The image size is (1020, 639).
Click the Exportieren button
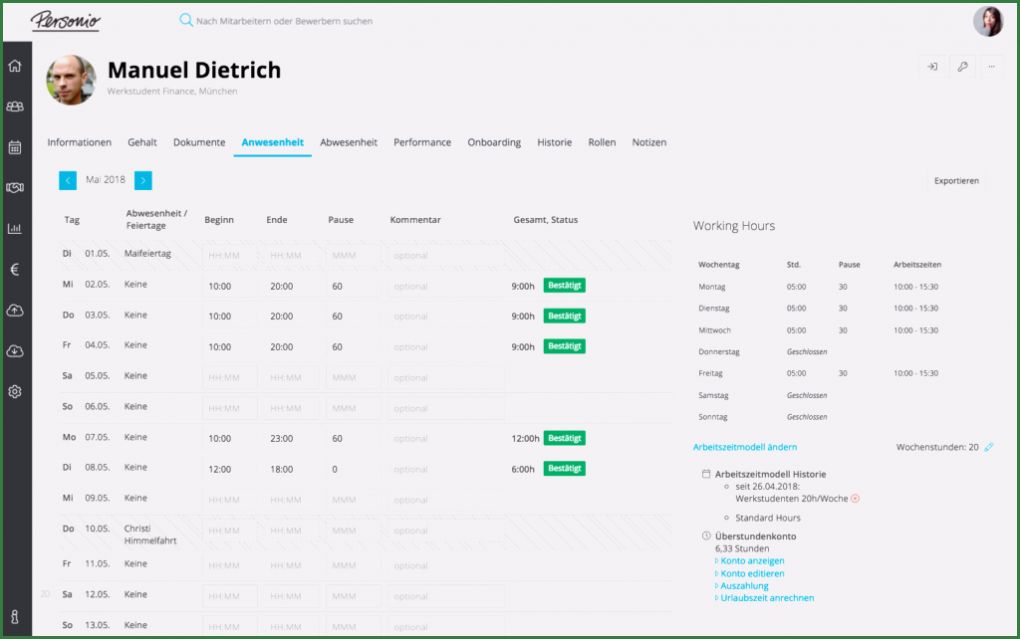(x=956, y=181)
